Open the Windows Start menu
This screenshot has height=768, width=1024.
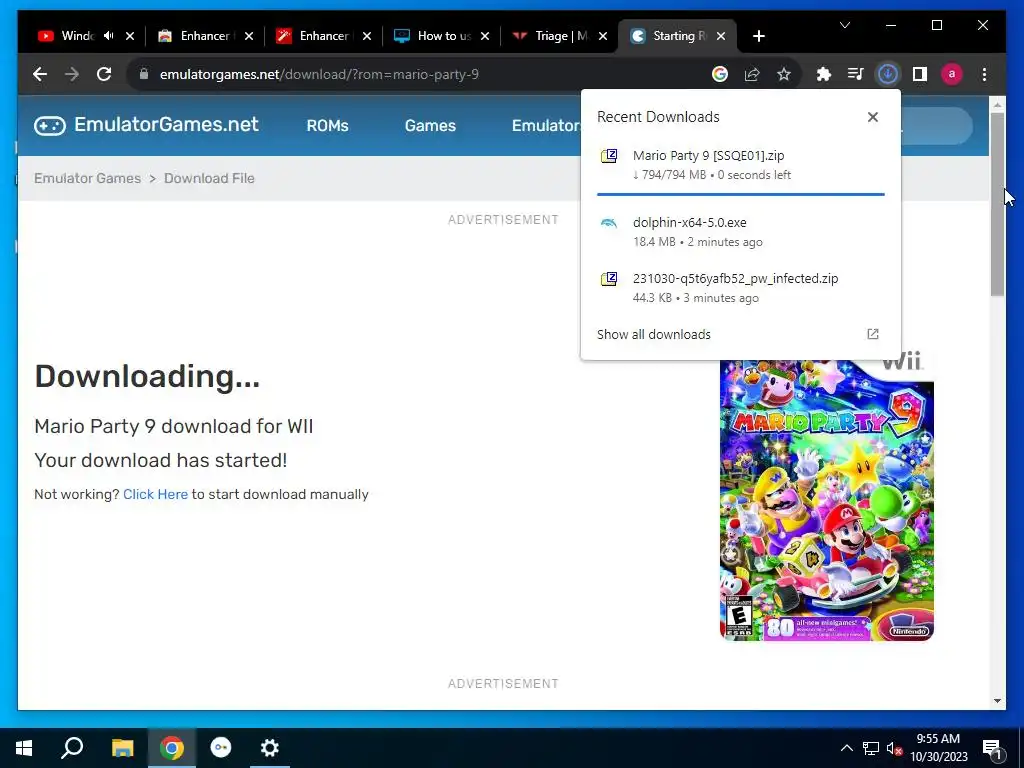24,748
